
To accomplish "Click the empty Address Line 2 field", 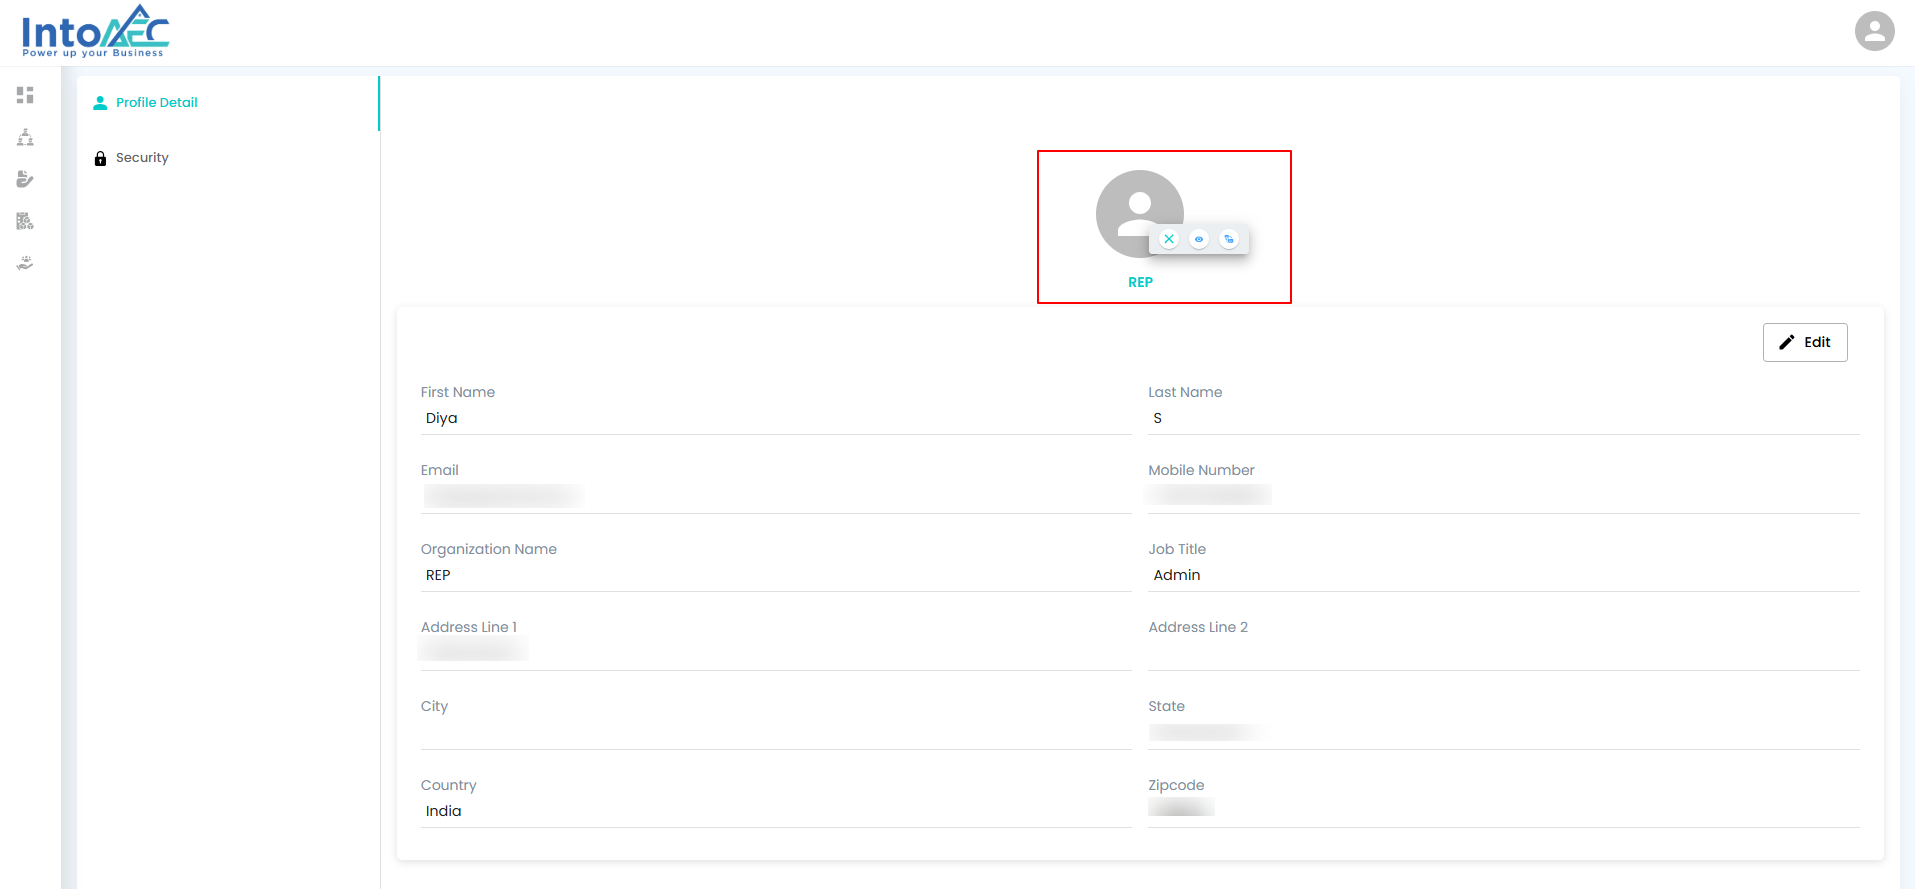I will [x=1504, y=654].
